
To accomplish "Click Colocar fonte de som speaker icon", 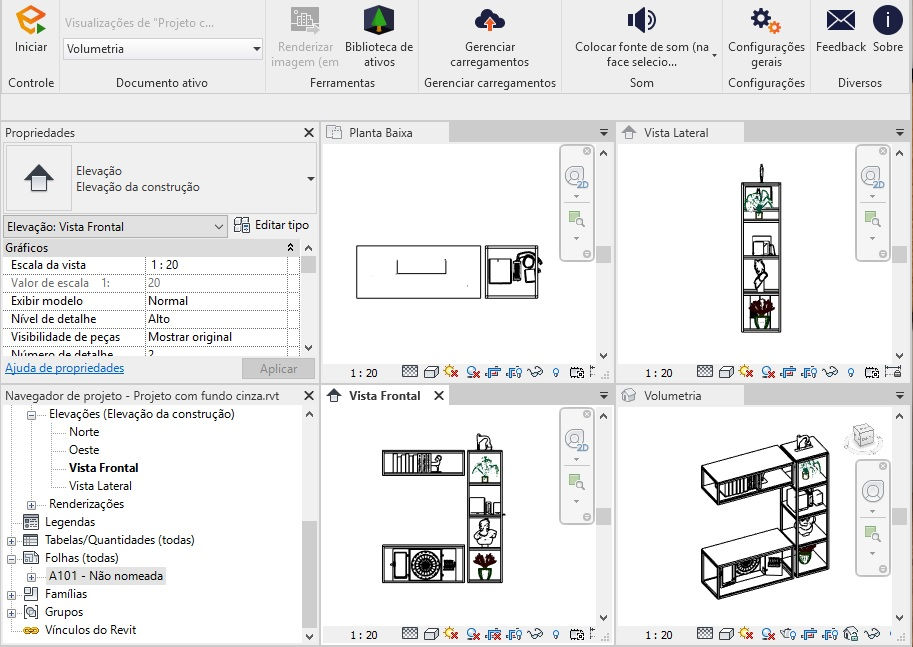I will pos(641,20).
